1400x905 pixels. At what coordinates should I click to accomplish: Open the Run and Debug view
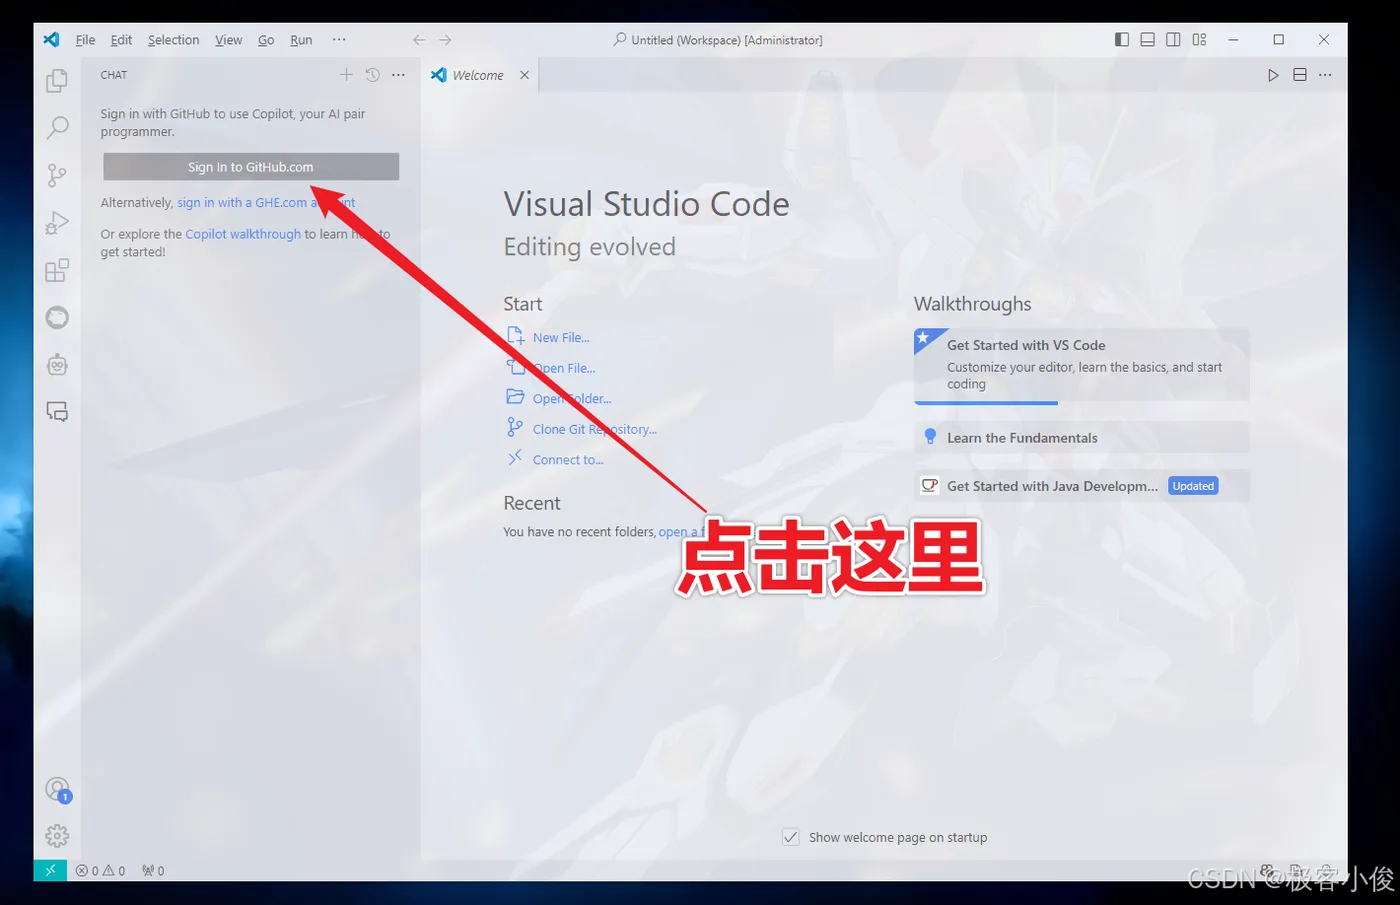pos(57,222)
